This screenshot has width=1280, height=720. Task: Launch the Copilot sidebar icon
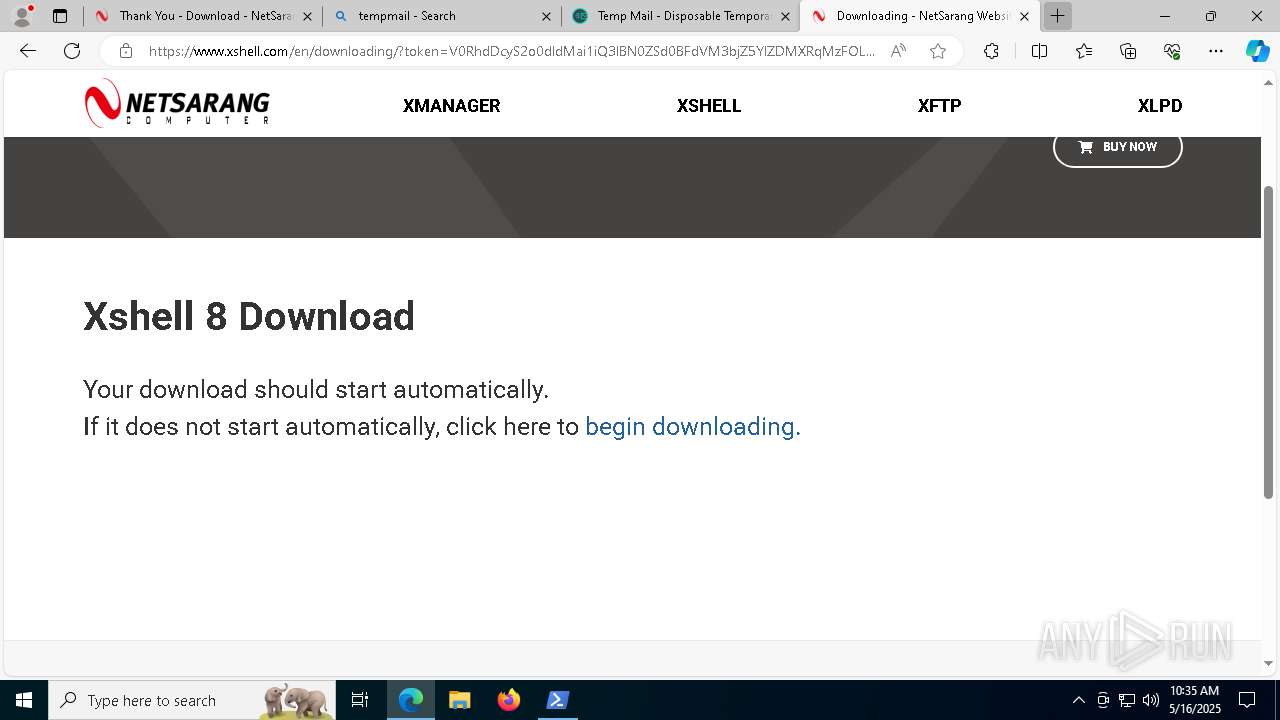(x=1257, y=51)
